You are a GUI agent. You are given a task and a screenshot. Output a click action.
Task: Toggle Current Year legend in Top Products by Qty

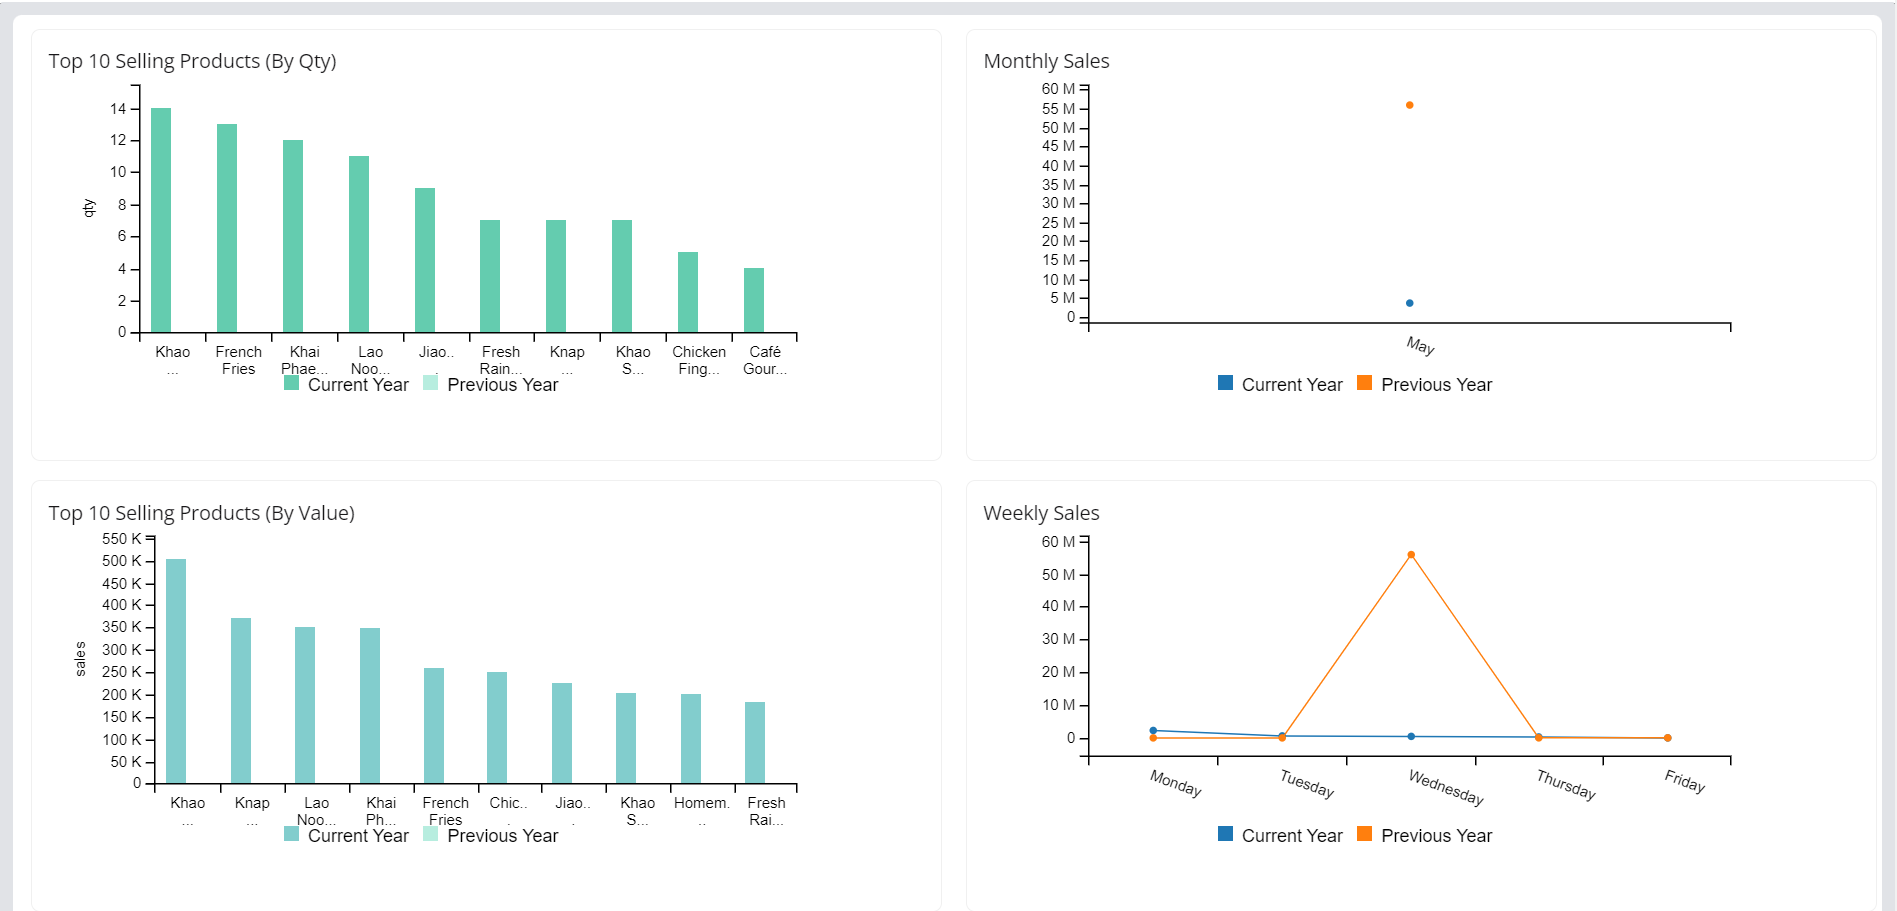tap(357, 385)
